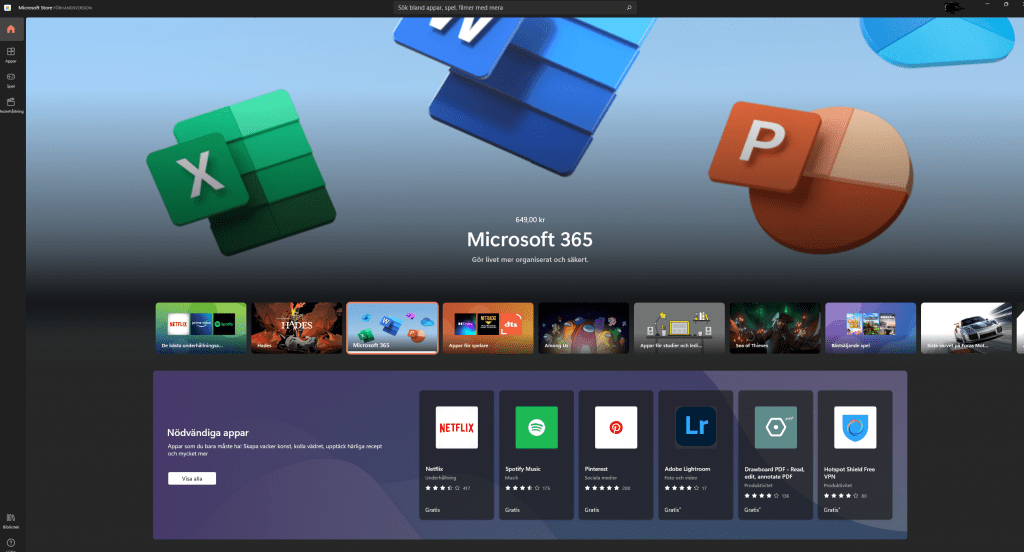Select the Microsoft 365 carousel thumbnail

point(392,328)
